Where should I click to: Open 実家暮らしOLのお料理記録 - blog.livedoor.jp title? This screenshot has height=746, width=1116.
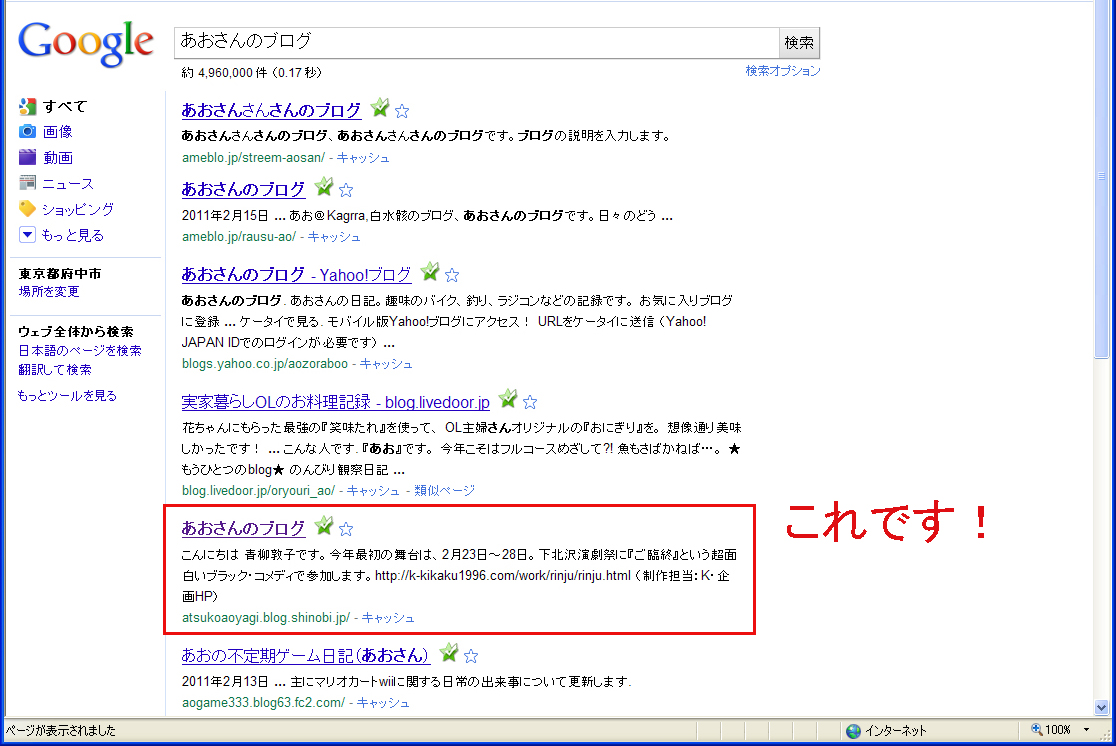pos(336,401)
